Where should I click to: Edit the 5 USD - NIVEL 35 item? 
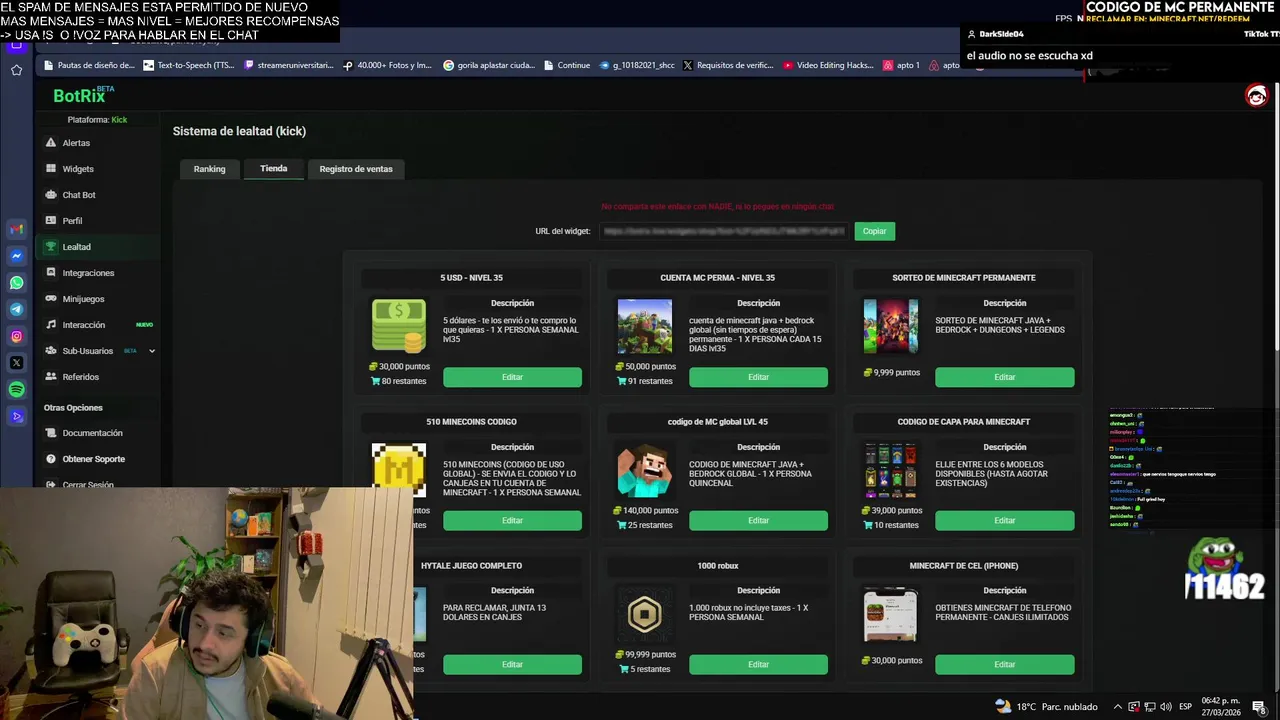(512, 377)
